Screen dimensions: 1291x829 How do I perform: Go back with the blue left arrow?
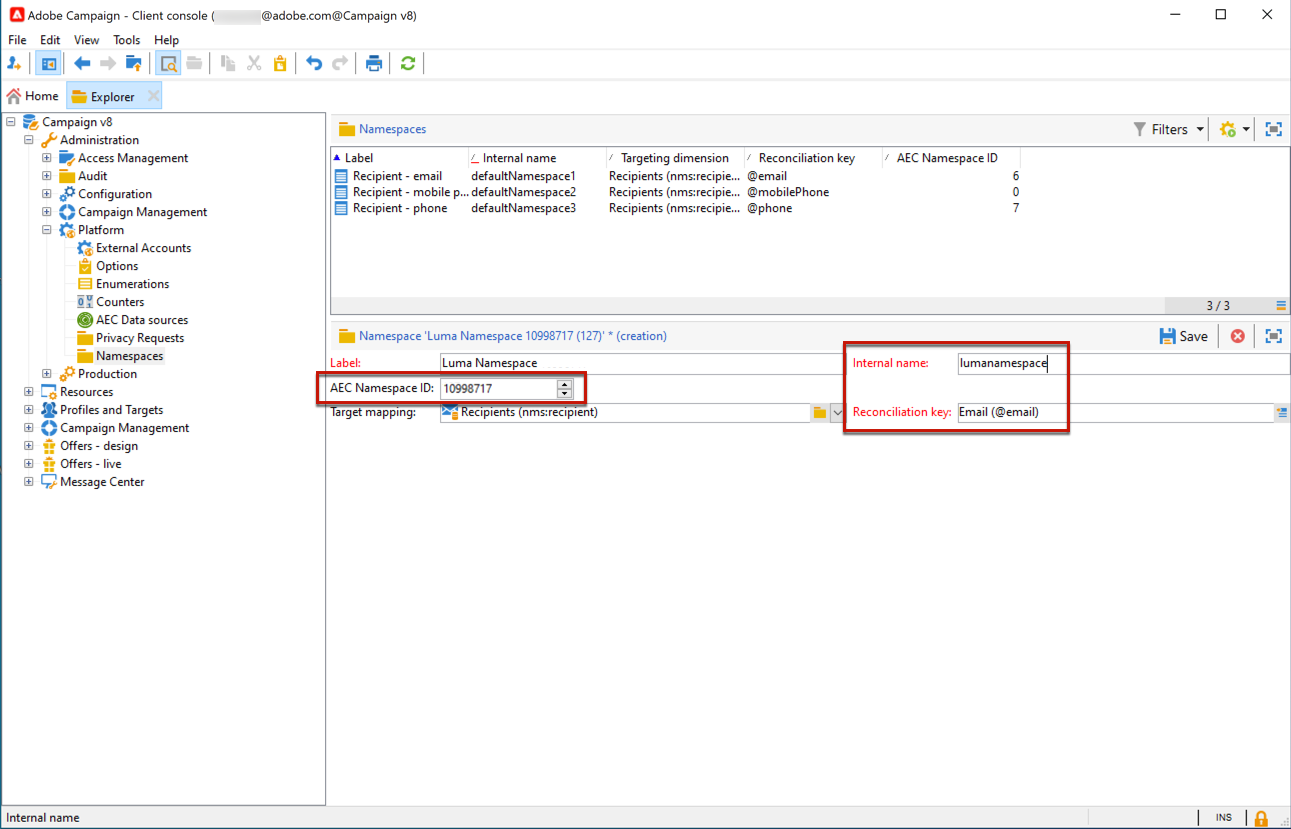(x=82, y=64)
